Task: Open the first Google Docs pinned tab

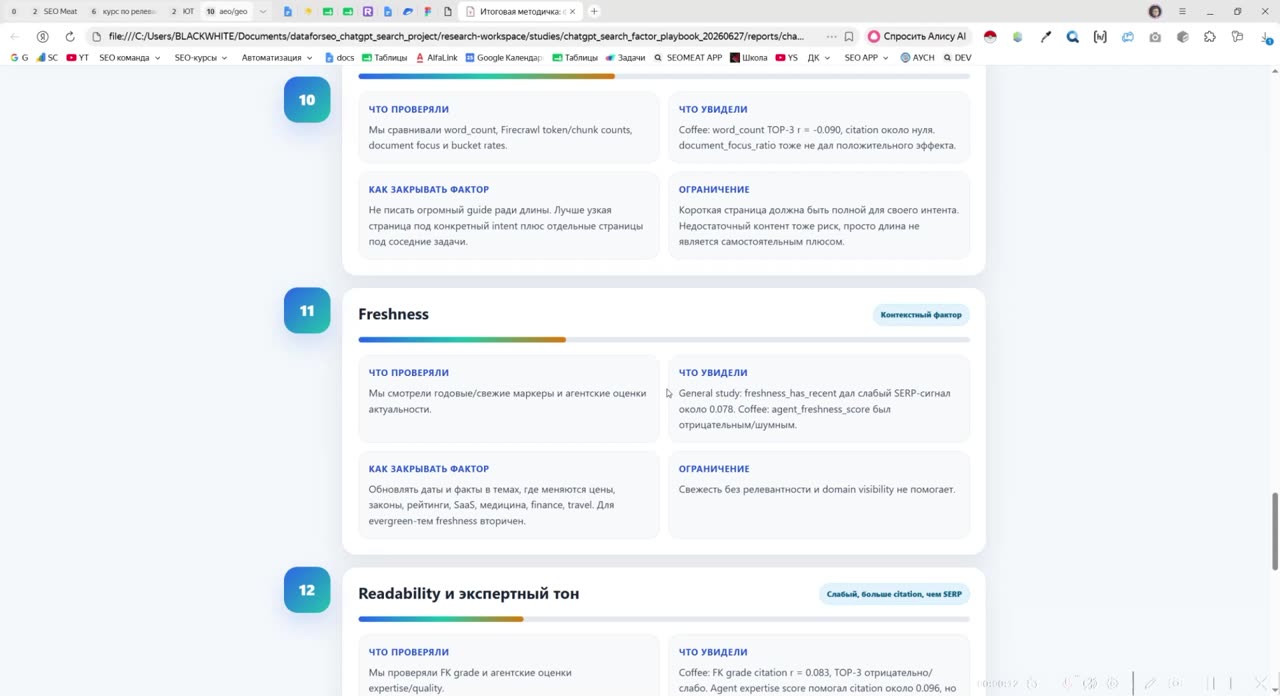Action: (288, 11)
